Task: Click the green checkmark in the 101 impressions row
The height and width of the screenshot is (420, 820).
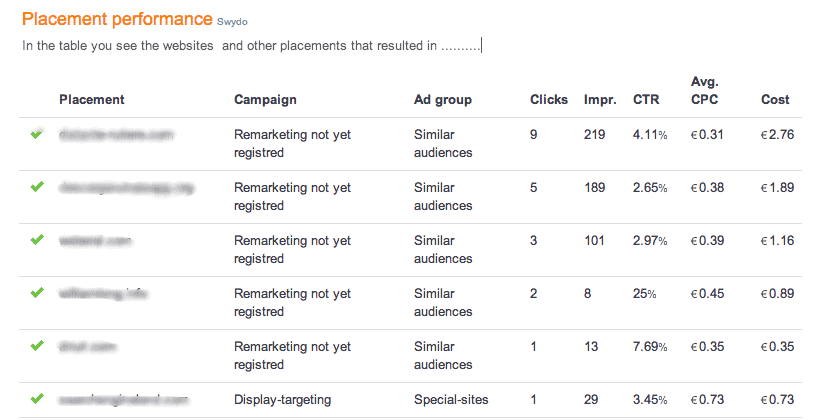Action: click(x=37, y=240)
